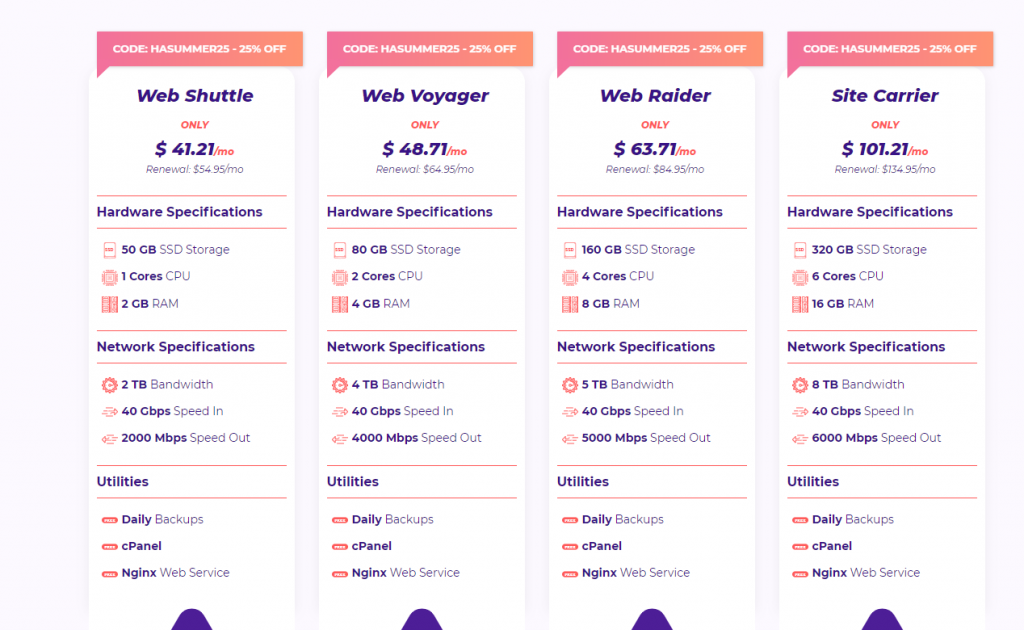Click the CPU cores icon in Web Voyager
Image resolution: width=1024 pixels, height=630 pixels.
pyautogui.click(x=340, y=277)
